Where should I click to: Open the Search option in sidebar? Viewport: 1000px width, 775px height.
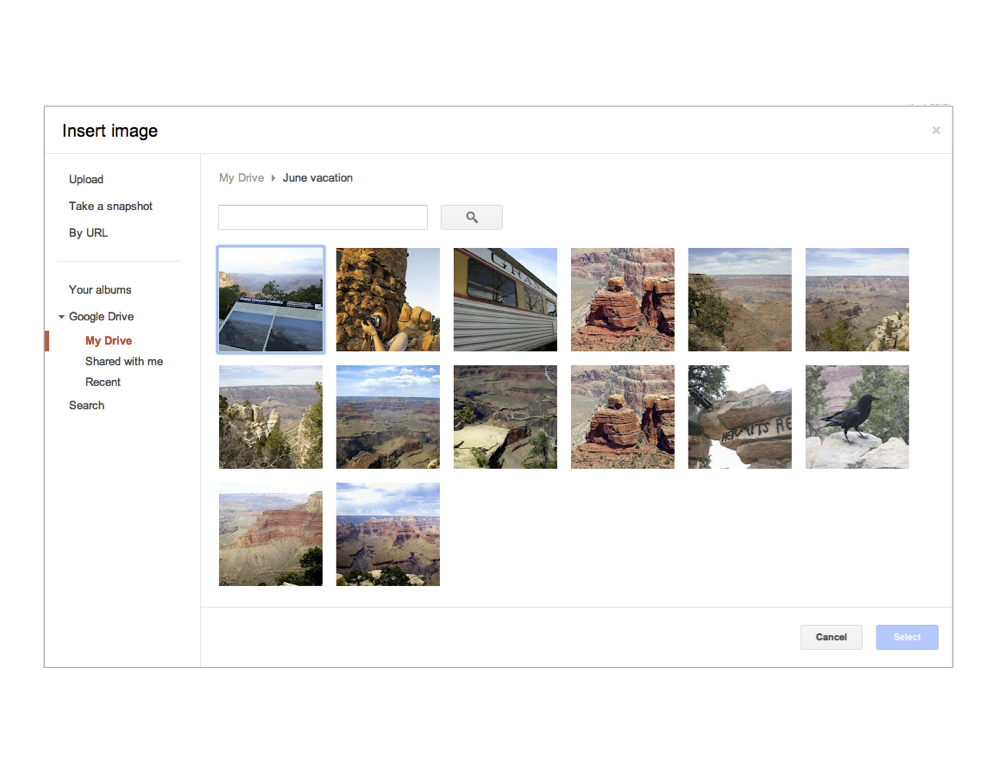[87, 405]
